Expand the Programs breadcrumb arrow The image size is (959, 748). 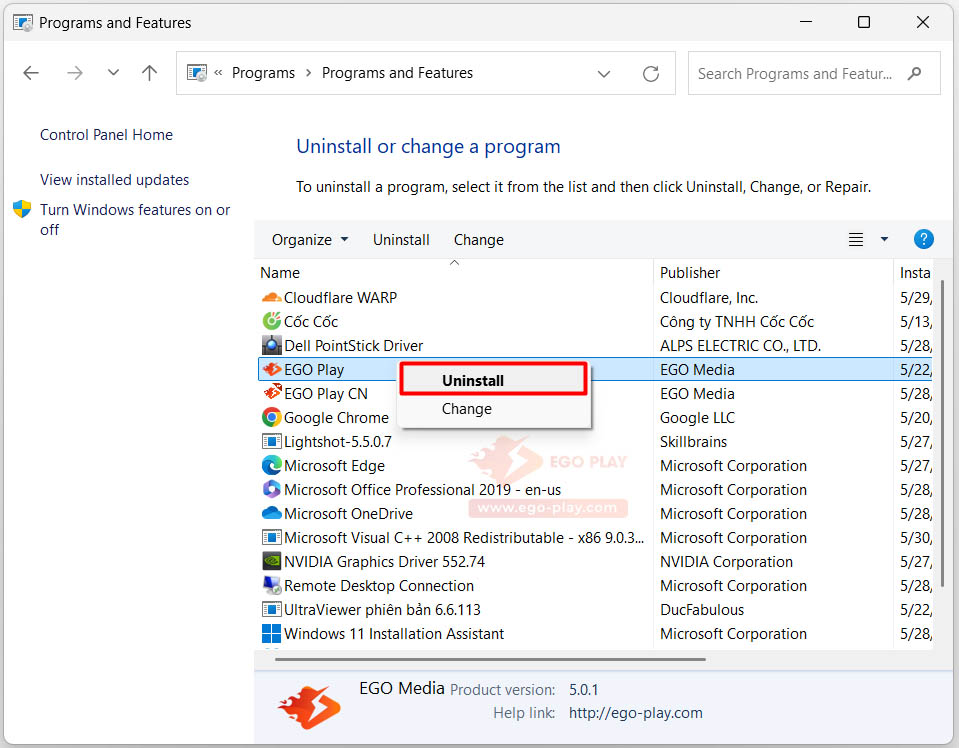coord(308,73)
